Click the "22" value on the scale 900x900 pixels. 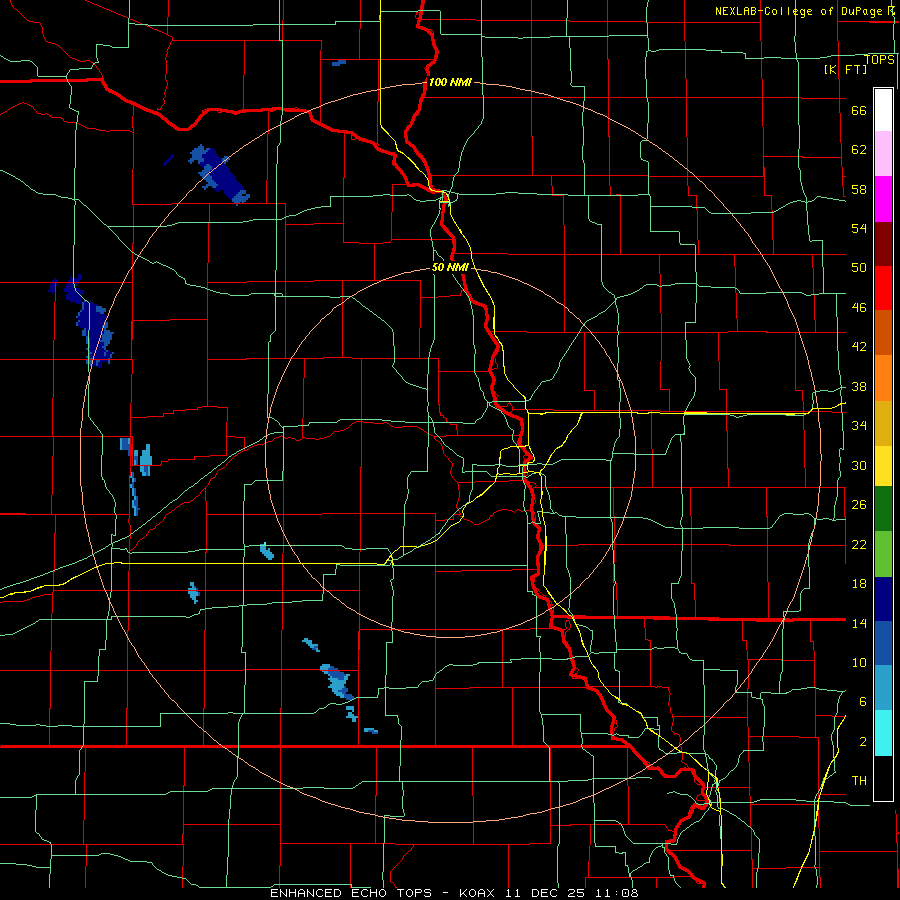point(859,544)
